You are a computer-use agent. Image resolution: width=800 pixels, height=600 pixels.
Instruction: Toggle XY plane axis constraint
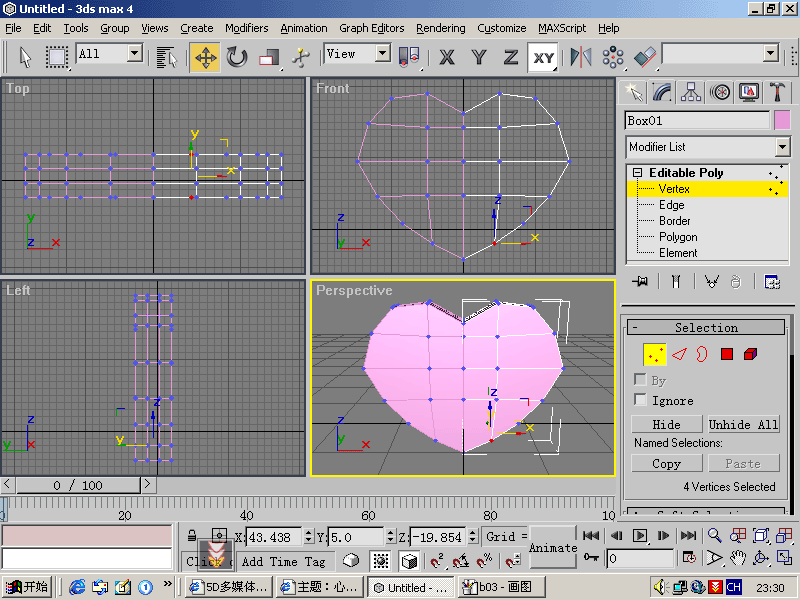pos(543,57)
